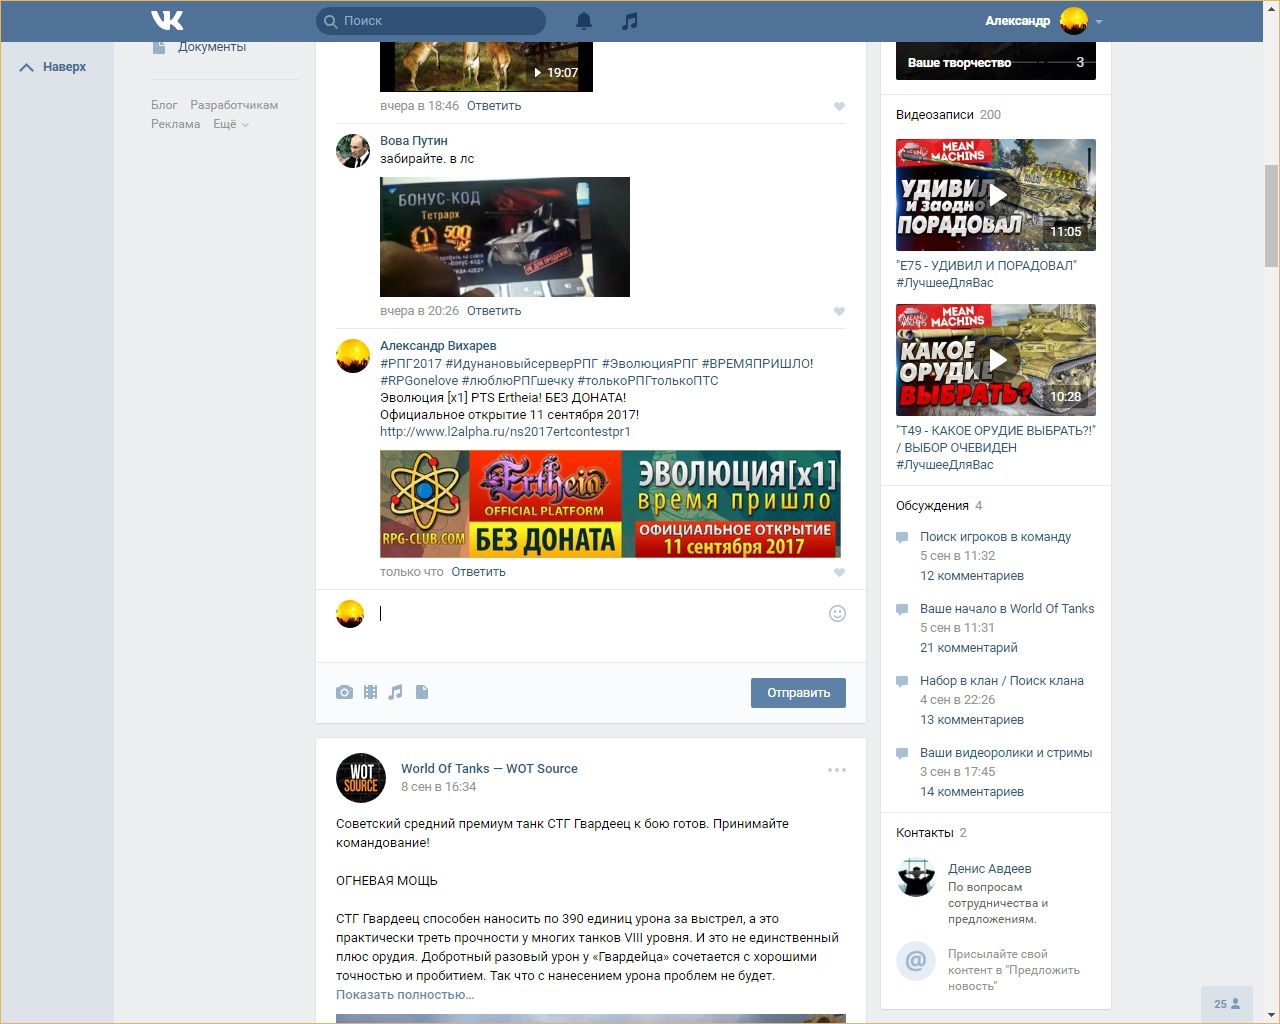
Task: Reply to comment from вчера в 18:46
Action: pos(494,106)
